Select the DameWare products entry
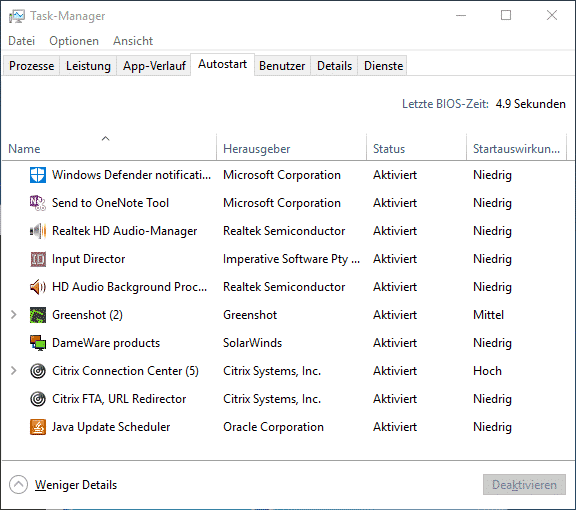This screenshot has width=576, height=510. tap(106, 343)
